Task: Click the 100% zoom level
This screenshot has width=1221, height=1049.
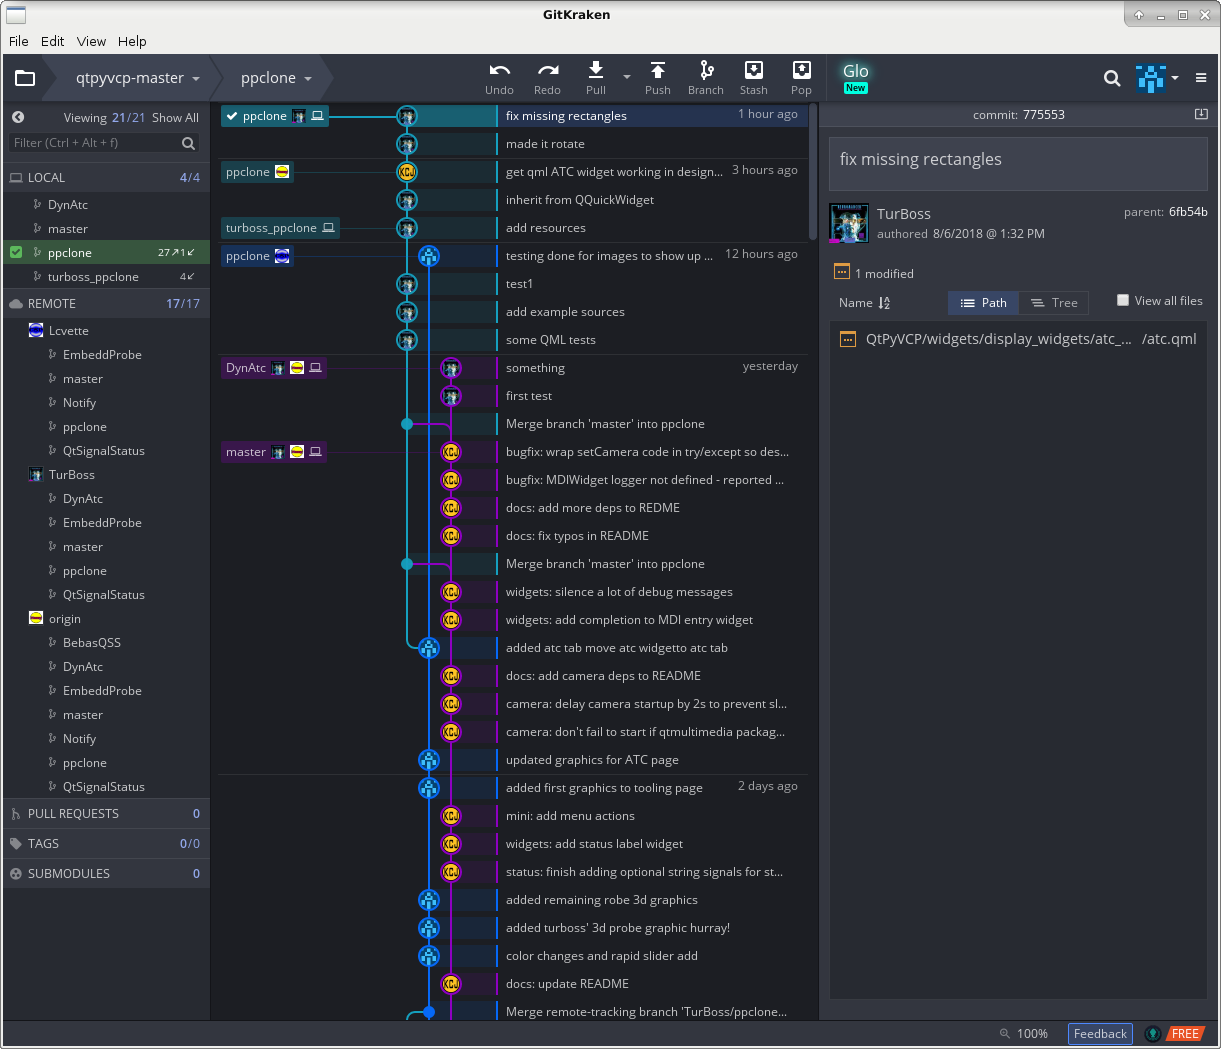Action: (x=1032, y=1034)
